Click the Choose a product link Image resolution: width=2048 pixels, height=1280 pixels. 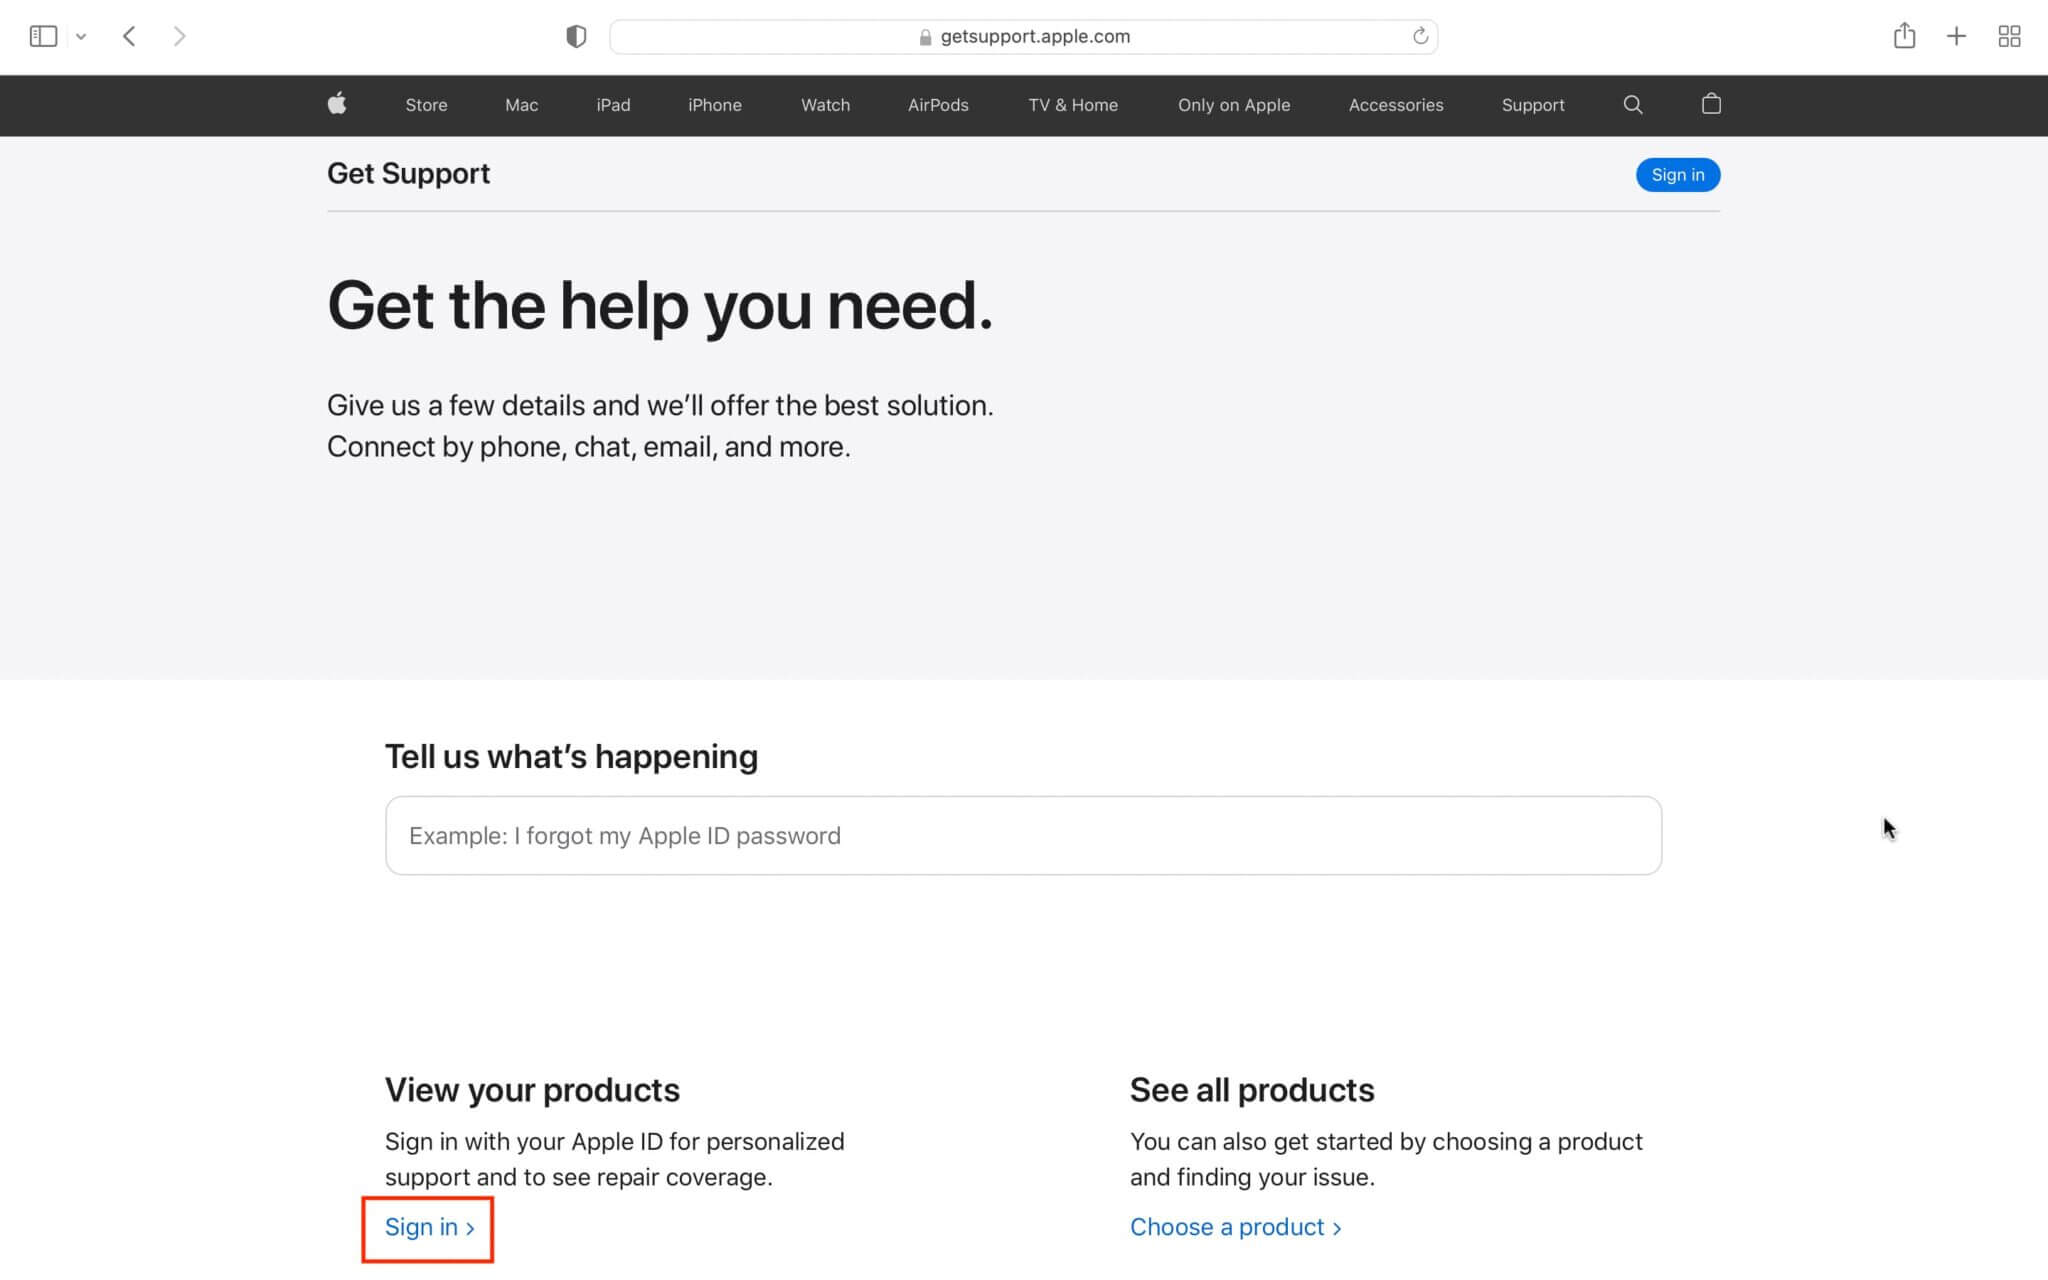click(x=1235, y=1227)
